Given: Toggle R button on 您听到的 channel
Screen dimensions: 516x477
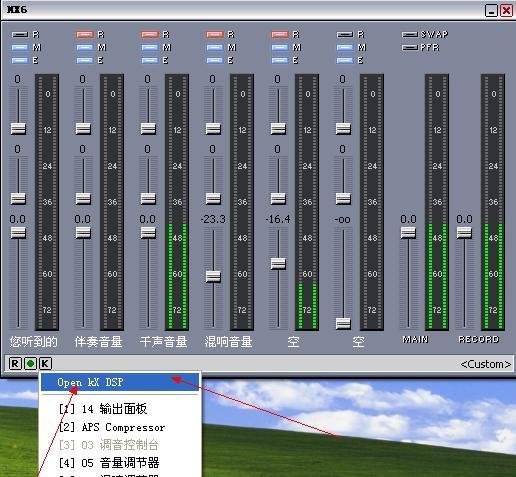Looking at the screenshot, I should tap(20, 34).
